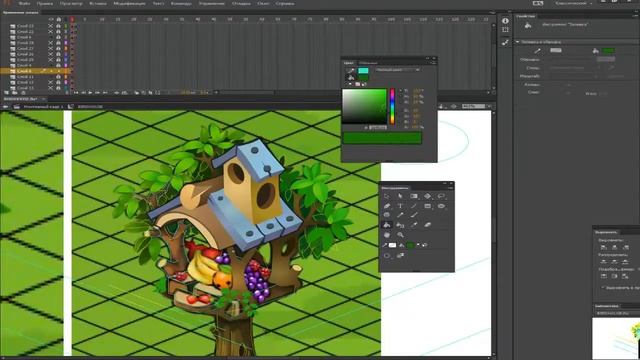
Task: Select the Hand tool
Action: 387,235
